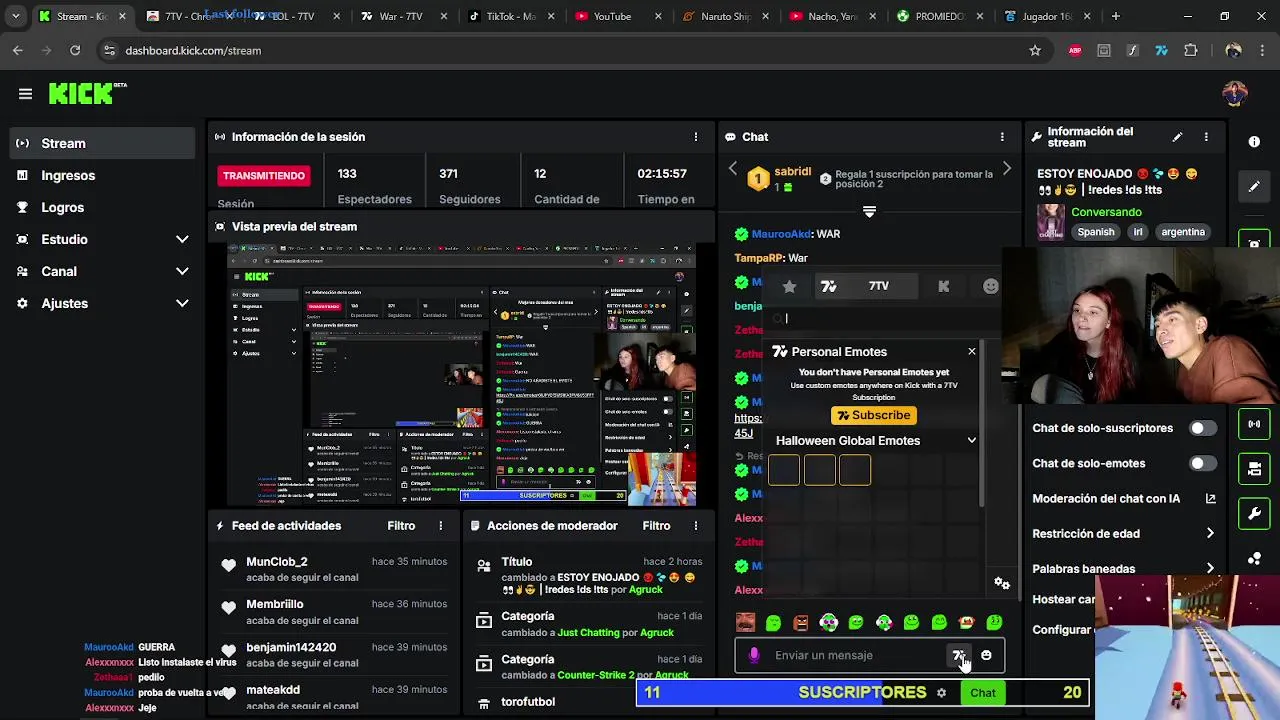Close the Personal Emotes notice
This screenshot has width=1280, height=720.
[971, 352]
